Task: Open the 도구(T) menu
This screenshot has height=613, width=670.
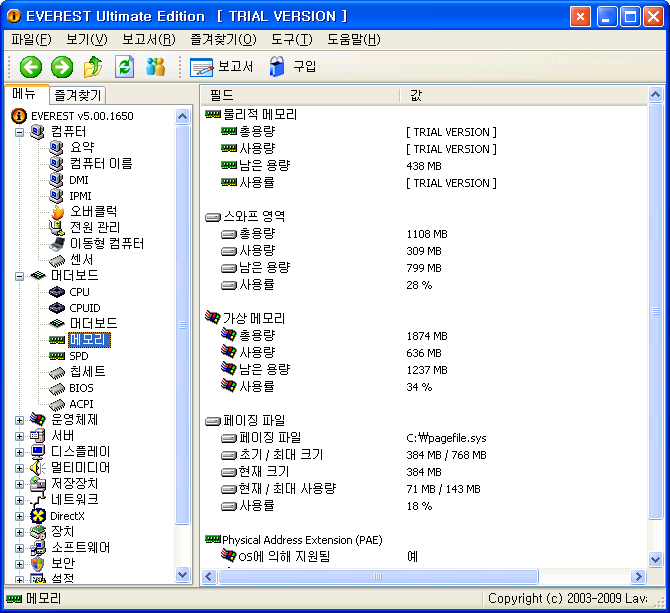Action: [x=292, y=40]
